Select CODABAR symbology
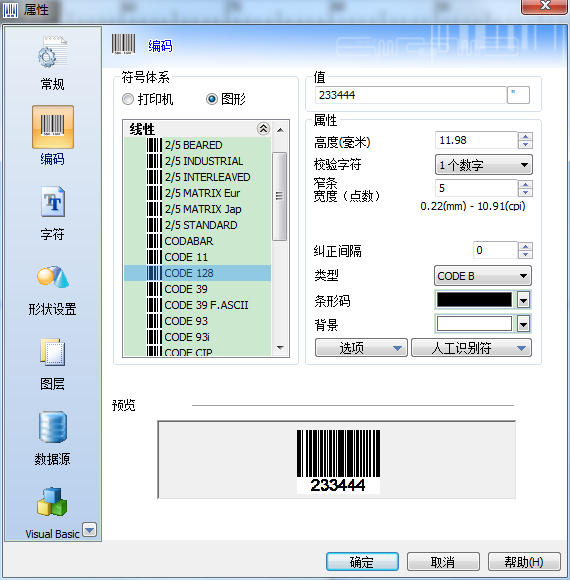The width and height of the screenshot is (570, 580). click(198, 241)
